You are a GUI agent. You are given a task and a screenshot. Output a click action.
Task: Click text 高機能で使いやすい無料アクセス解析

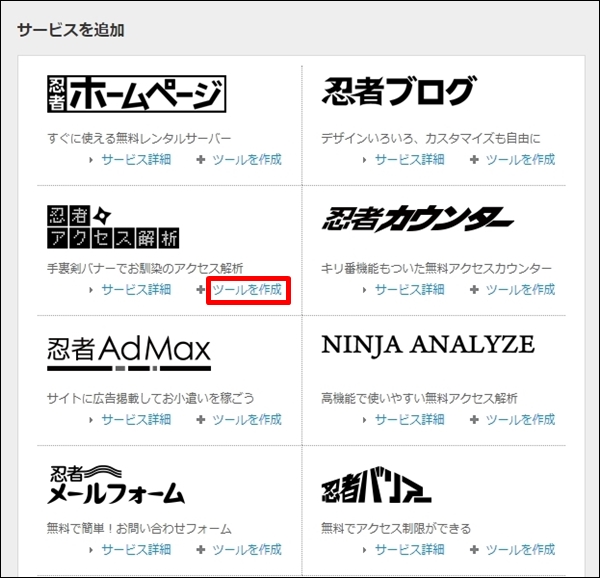(419, 398)
